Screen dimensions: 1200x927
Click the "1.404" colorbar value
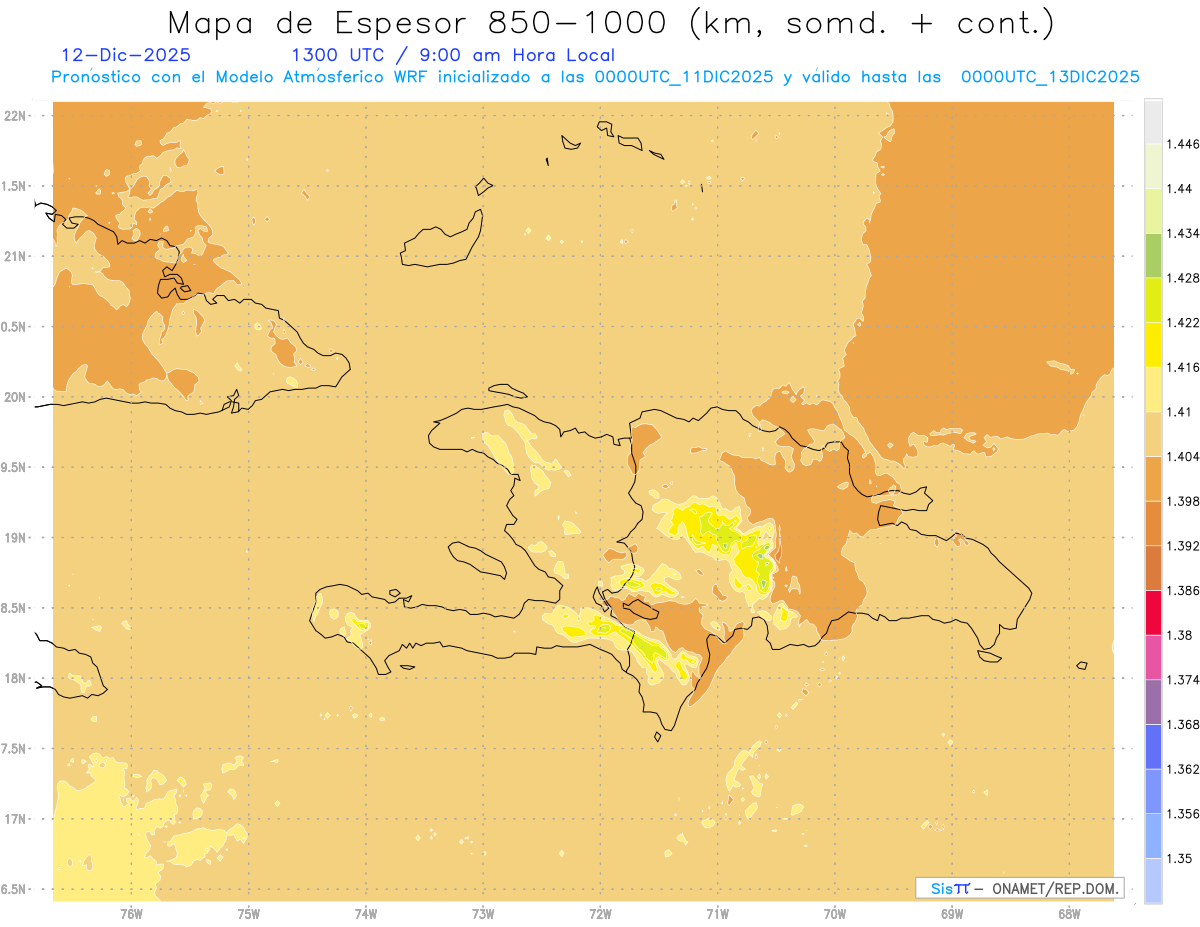[1183, 457]
